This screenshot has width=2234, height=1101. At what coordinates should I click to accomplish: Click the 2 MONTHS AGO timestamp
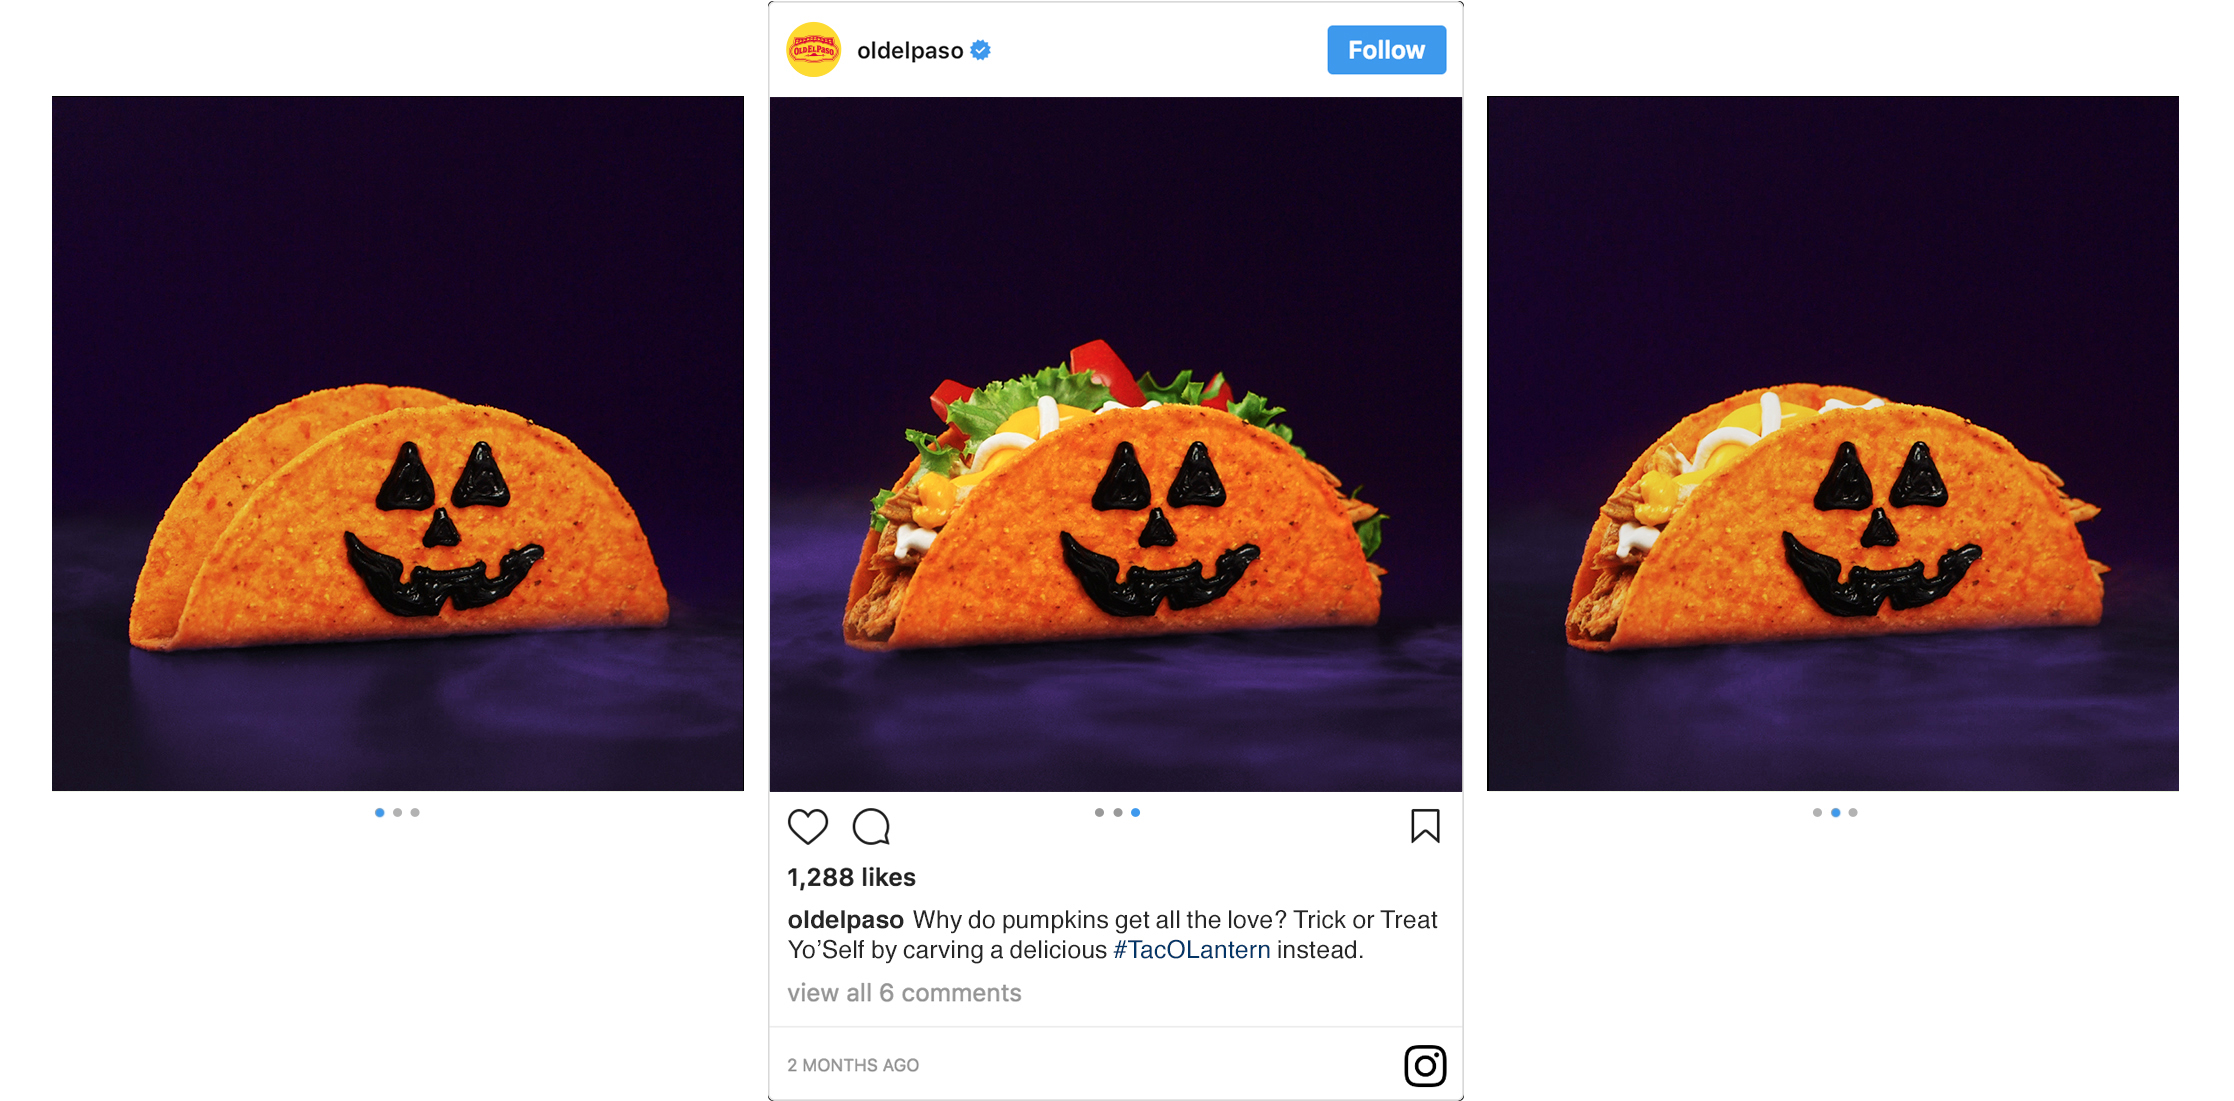point(853,1066)
